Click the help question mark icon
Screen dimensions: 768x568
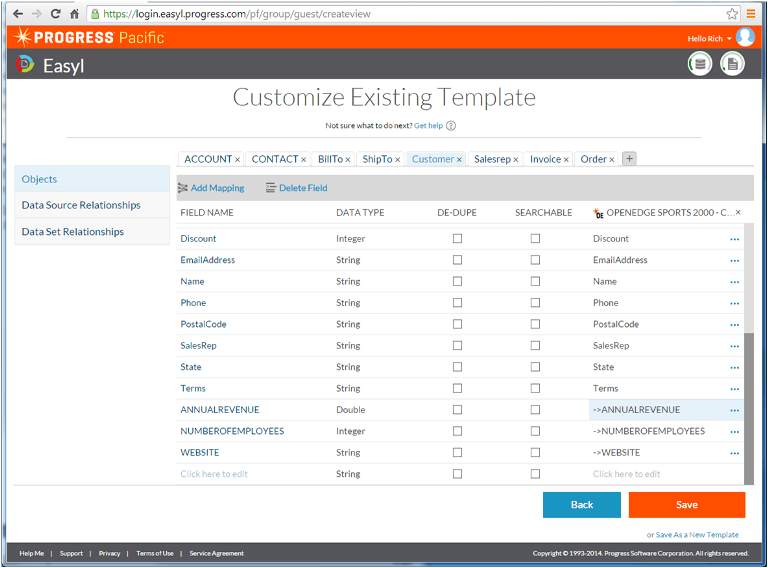pos(451,126)
